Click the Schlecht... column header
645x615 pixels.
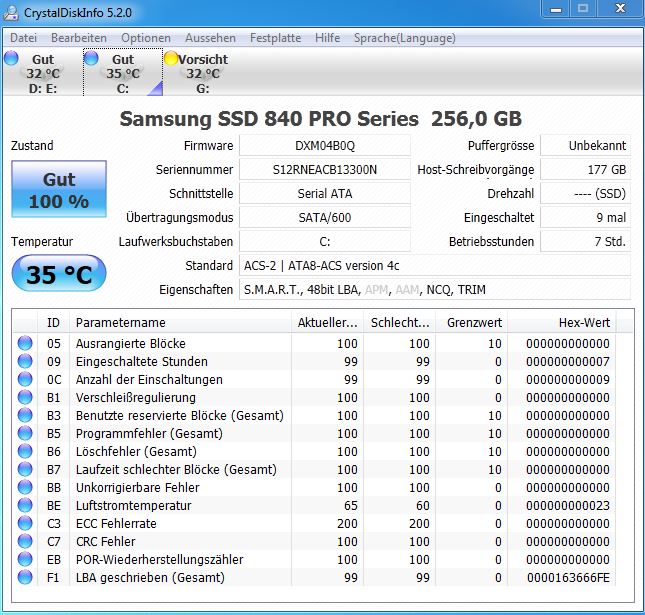pos(399,323)
